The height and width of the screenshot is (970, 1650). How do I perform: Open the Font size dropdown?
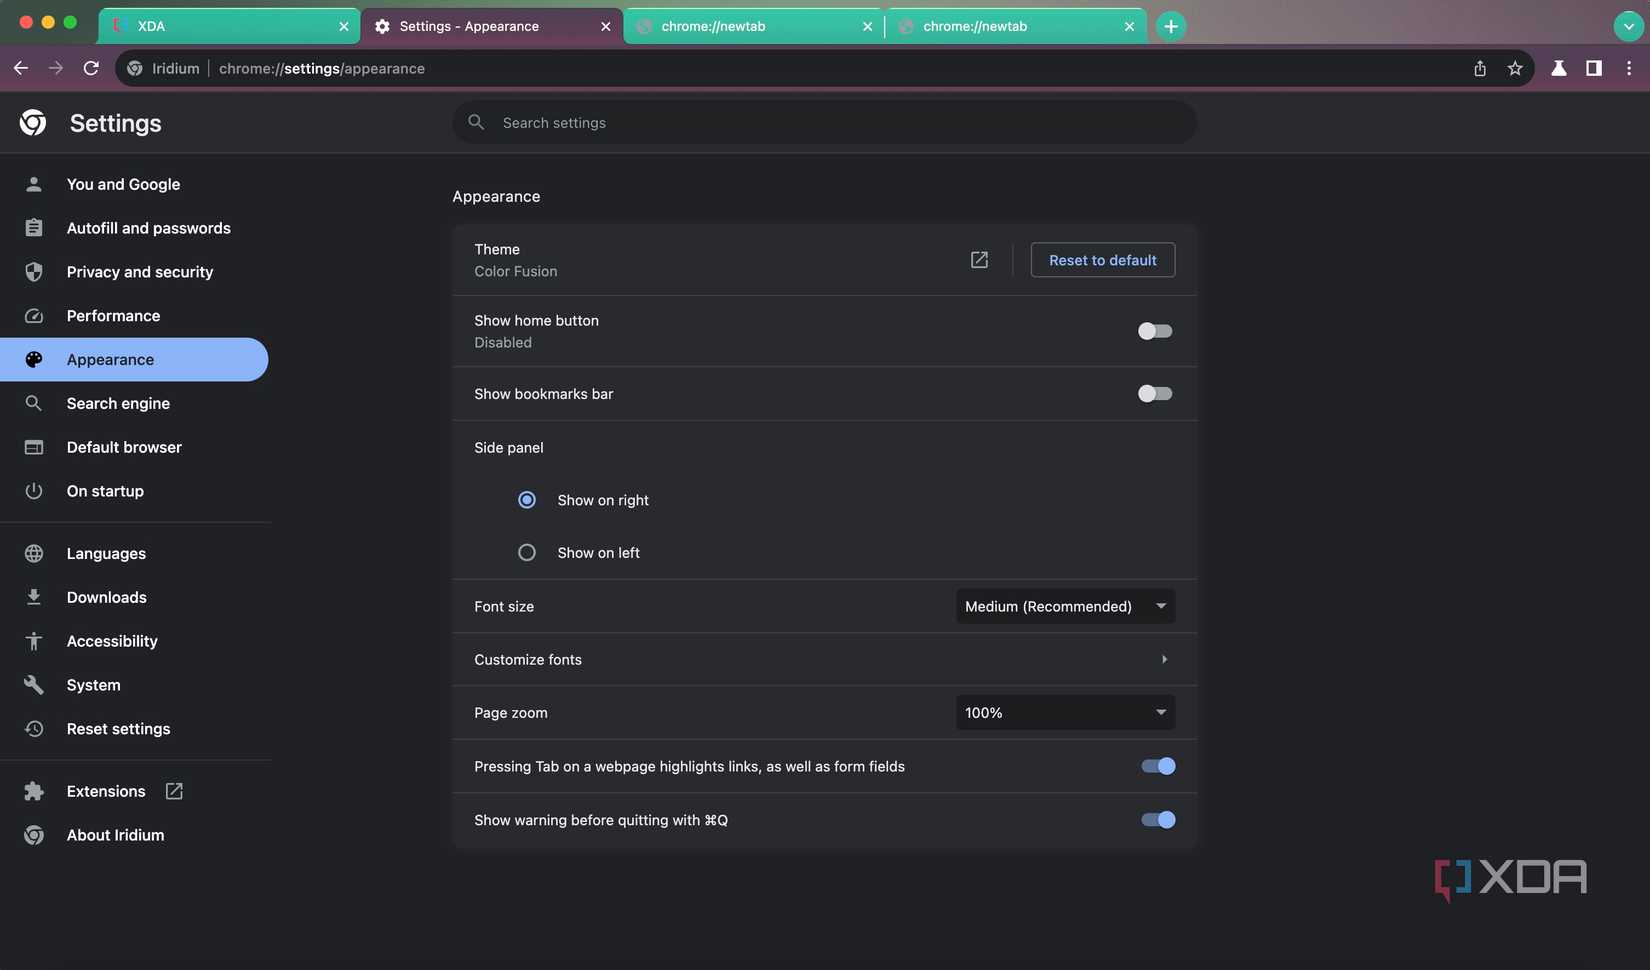point(1065,606)
